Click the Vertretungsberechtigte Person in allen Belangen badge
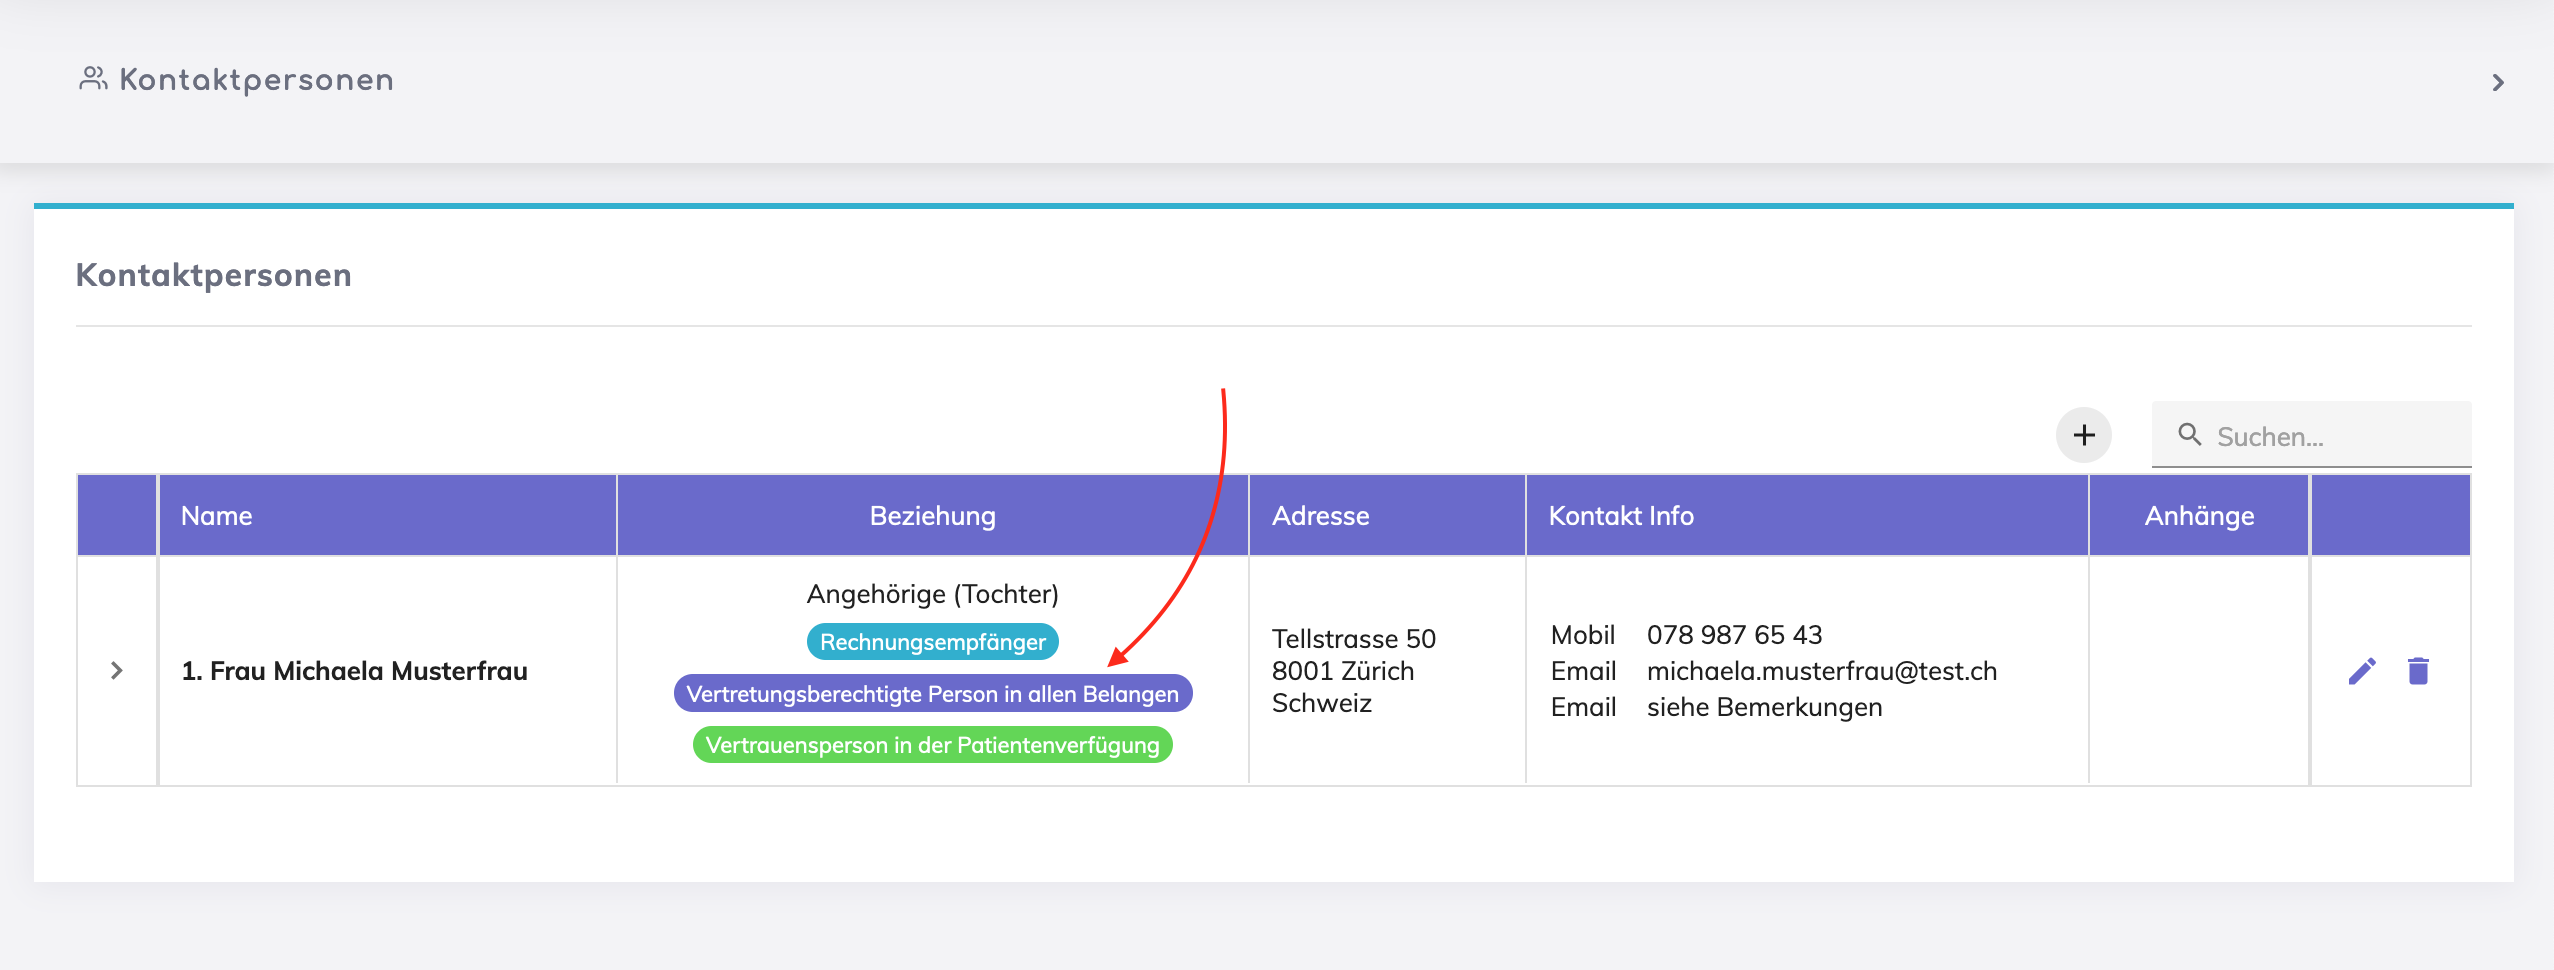This screenshot has width=2554, height=970. coord(932,693)
